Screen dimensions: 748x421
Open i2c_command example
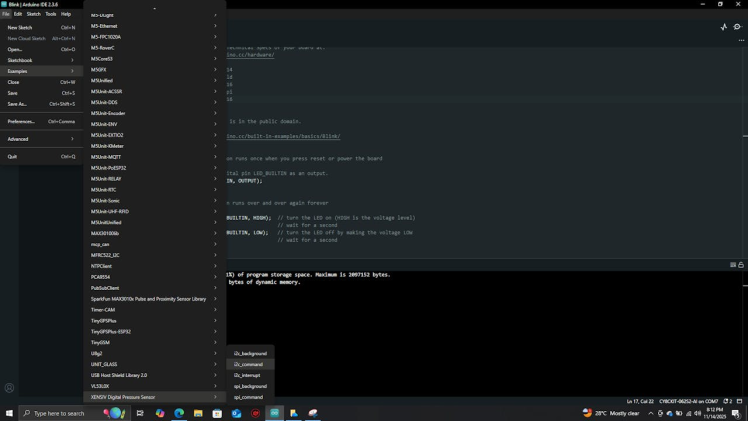(250, 364)
